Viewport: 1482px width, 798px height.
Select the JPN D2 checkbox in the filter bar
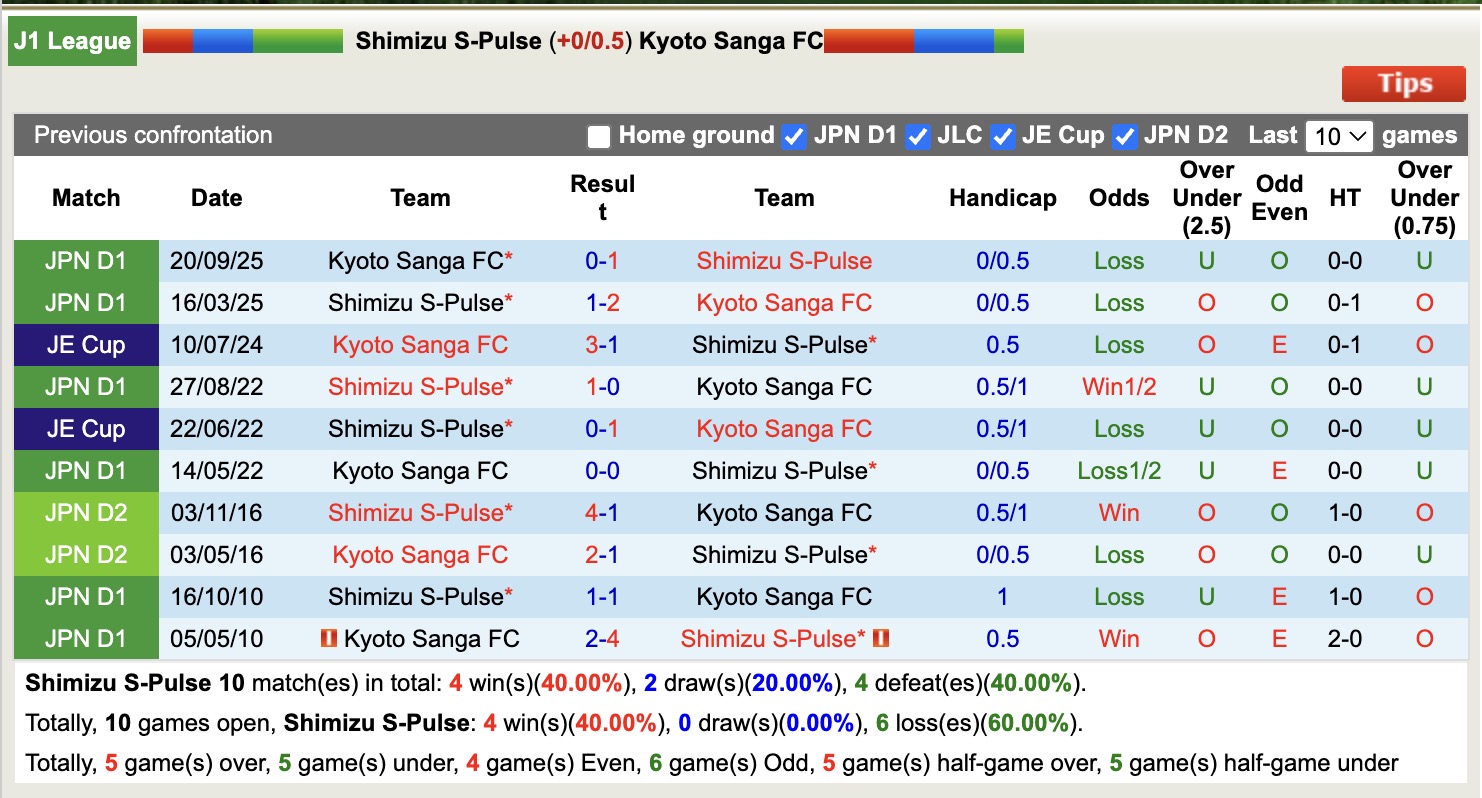(1126, 136)
